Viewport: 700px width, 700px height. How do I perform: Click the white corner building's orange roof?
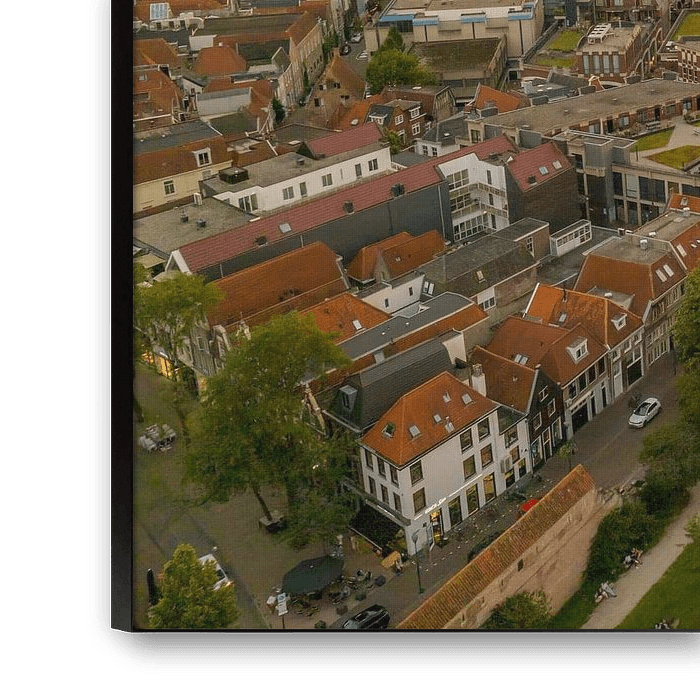427,413
